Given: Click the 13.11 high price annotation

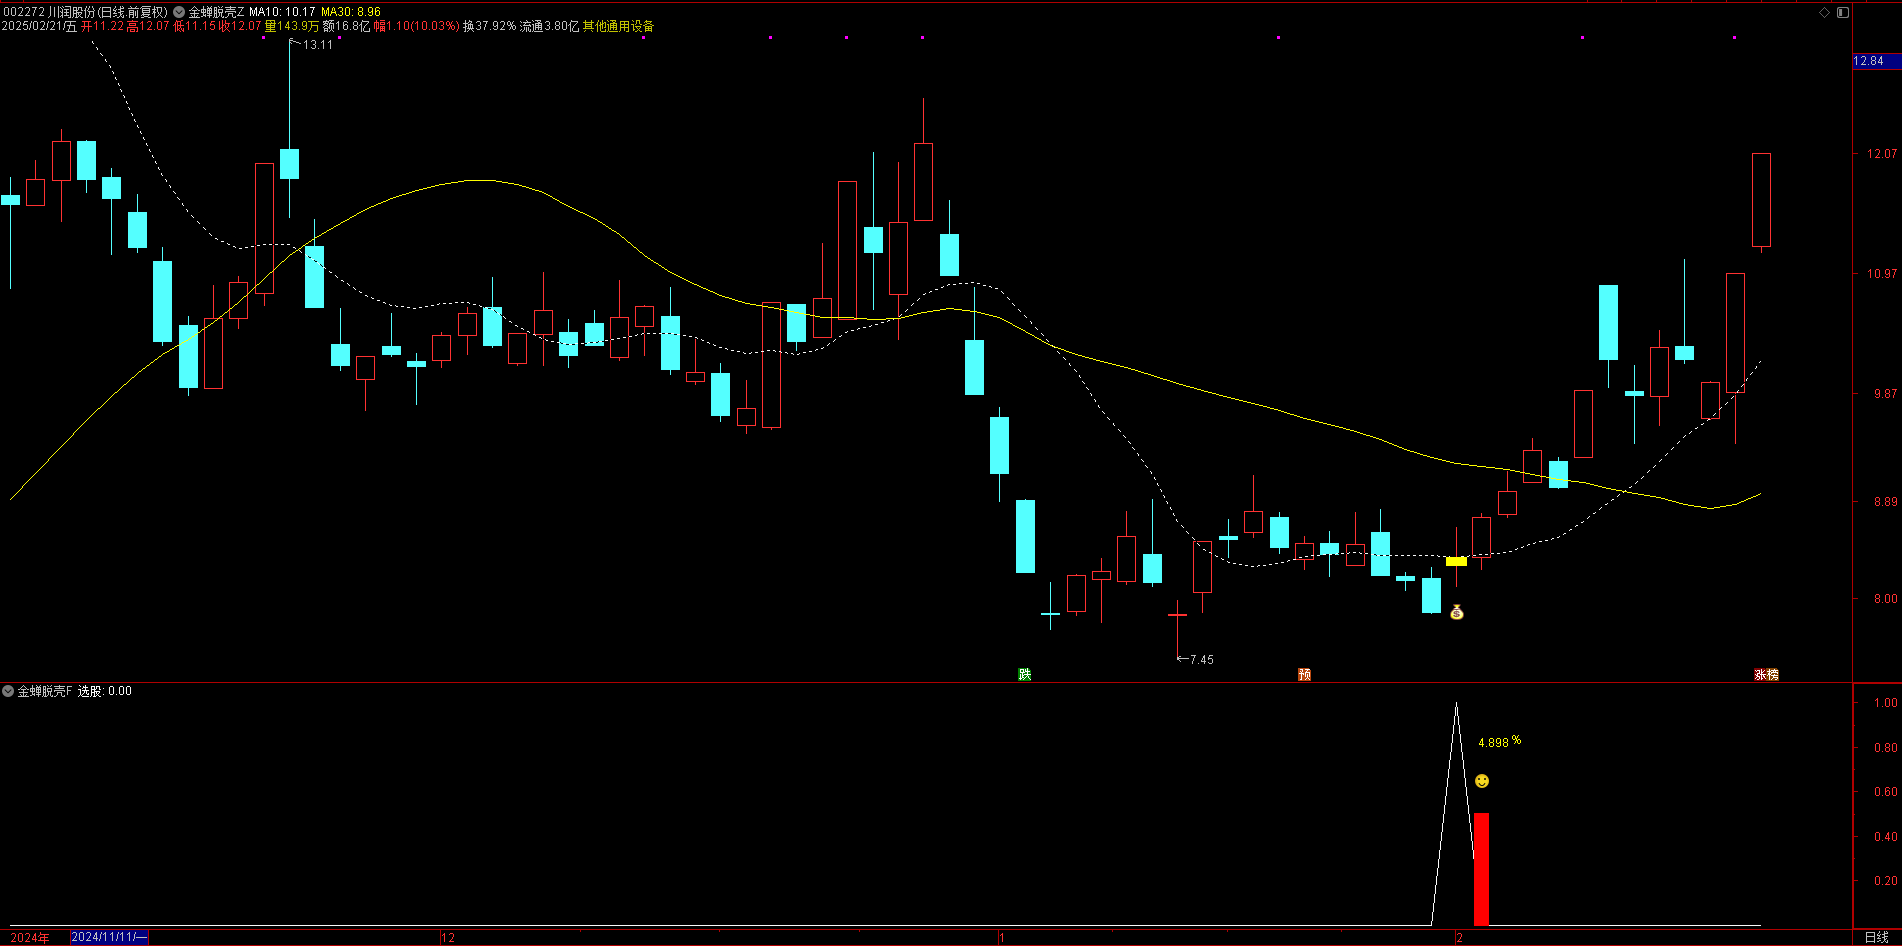Looking at the screenshot, I should (x=318, y=45).
